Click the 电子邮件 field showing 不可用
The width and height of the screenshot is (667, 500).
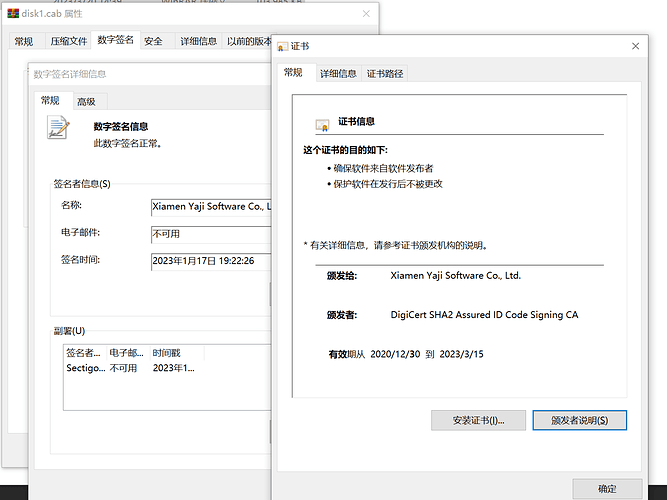(211, 234)
